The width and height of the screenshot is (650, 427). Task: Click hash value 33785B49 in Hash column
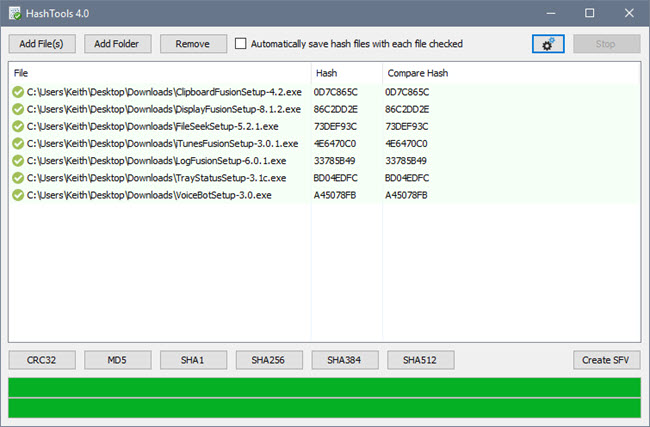click(x=334, y=160)
